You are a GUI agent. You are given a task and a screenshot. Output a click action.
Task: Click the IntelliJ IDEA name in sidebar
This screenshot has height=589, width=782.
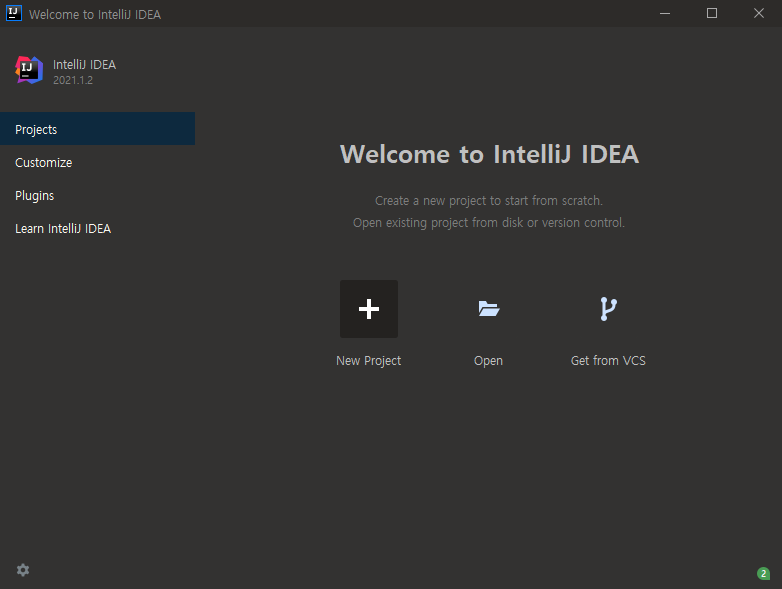84,64
